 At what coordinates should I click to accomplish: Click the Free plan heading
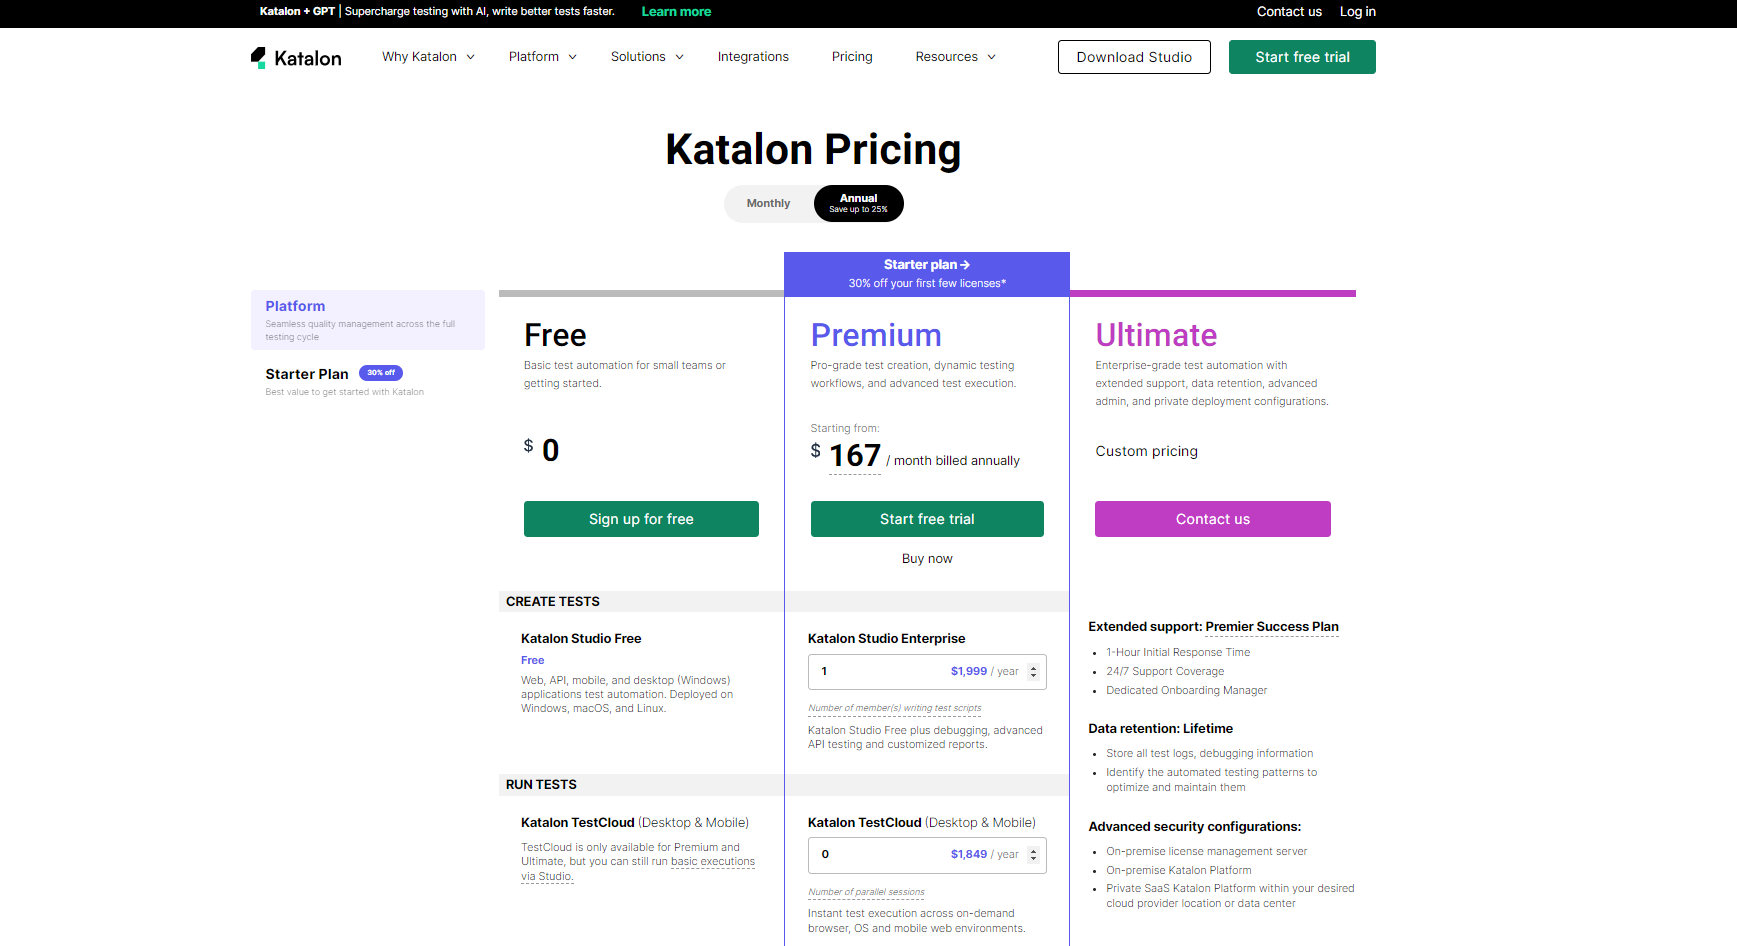(x=555, y=335)
